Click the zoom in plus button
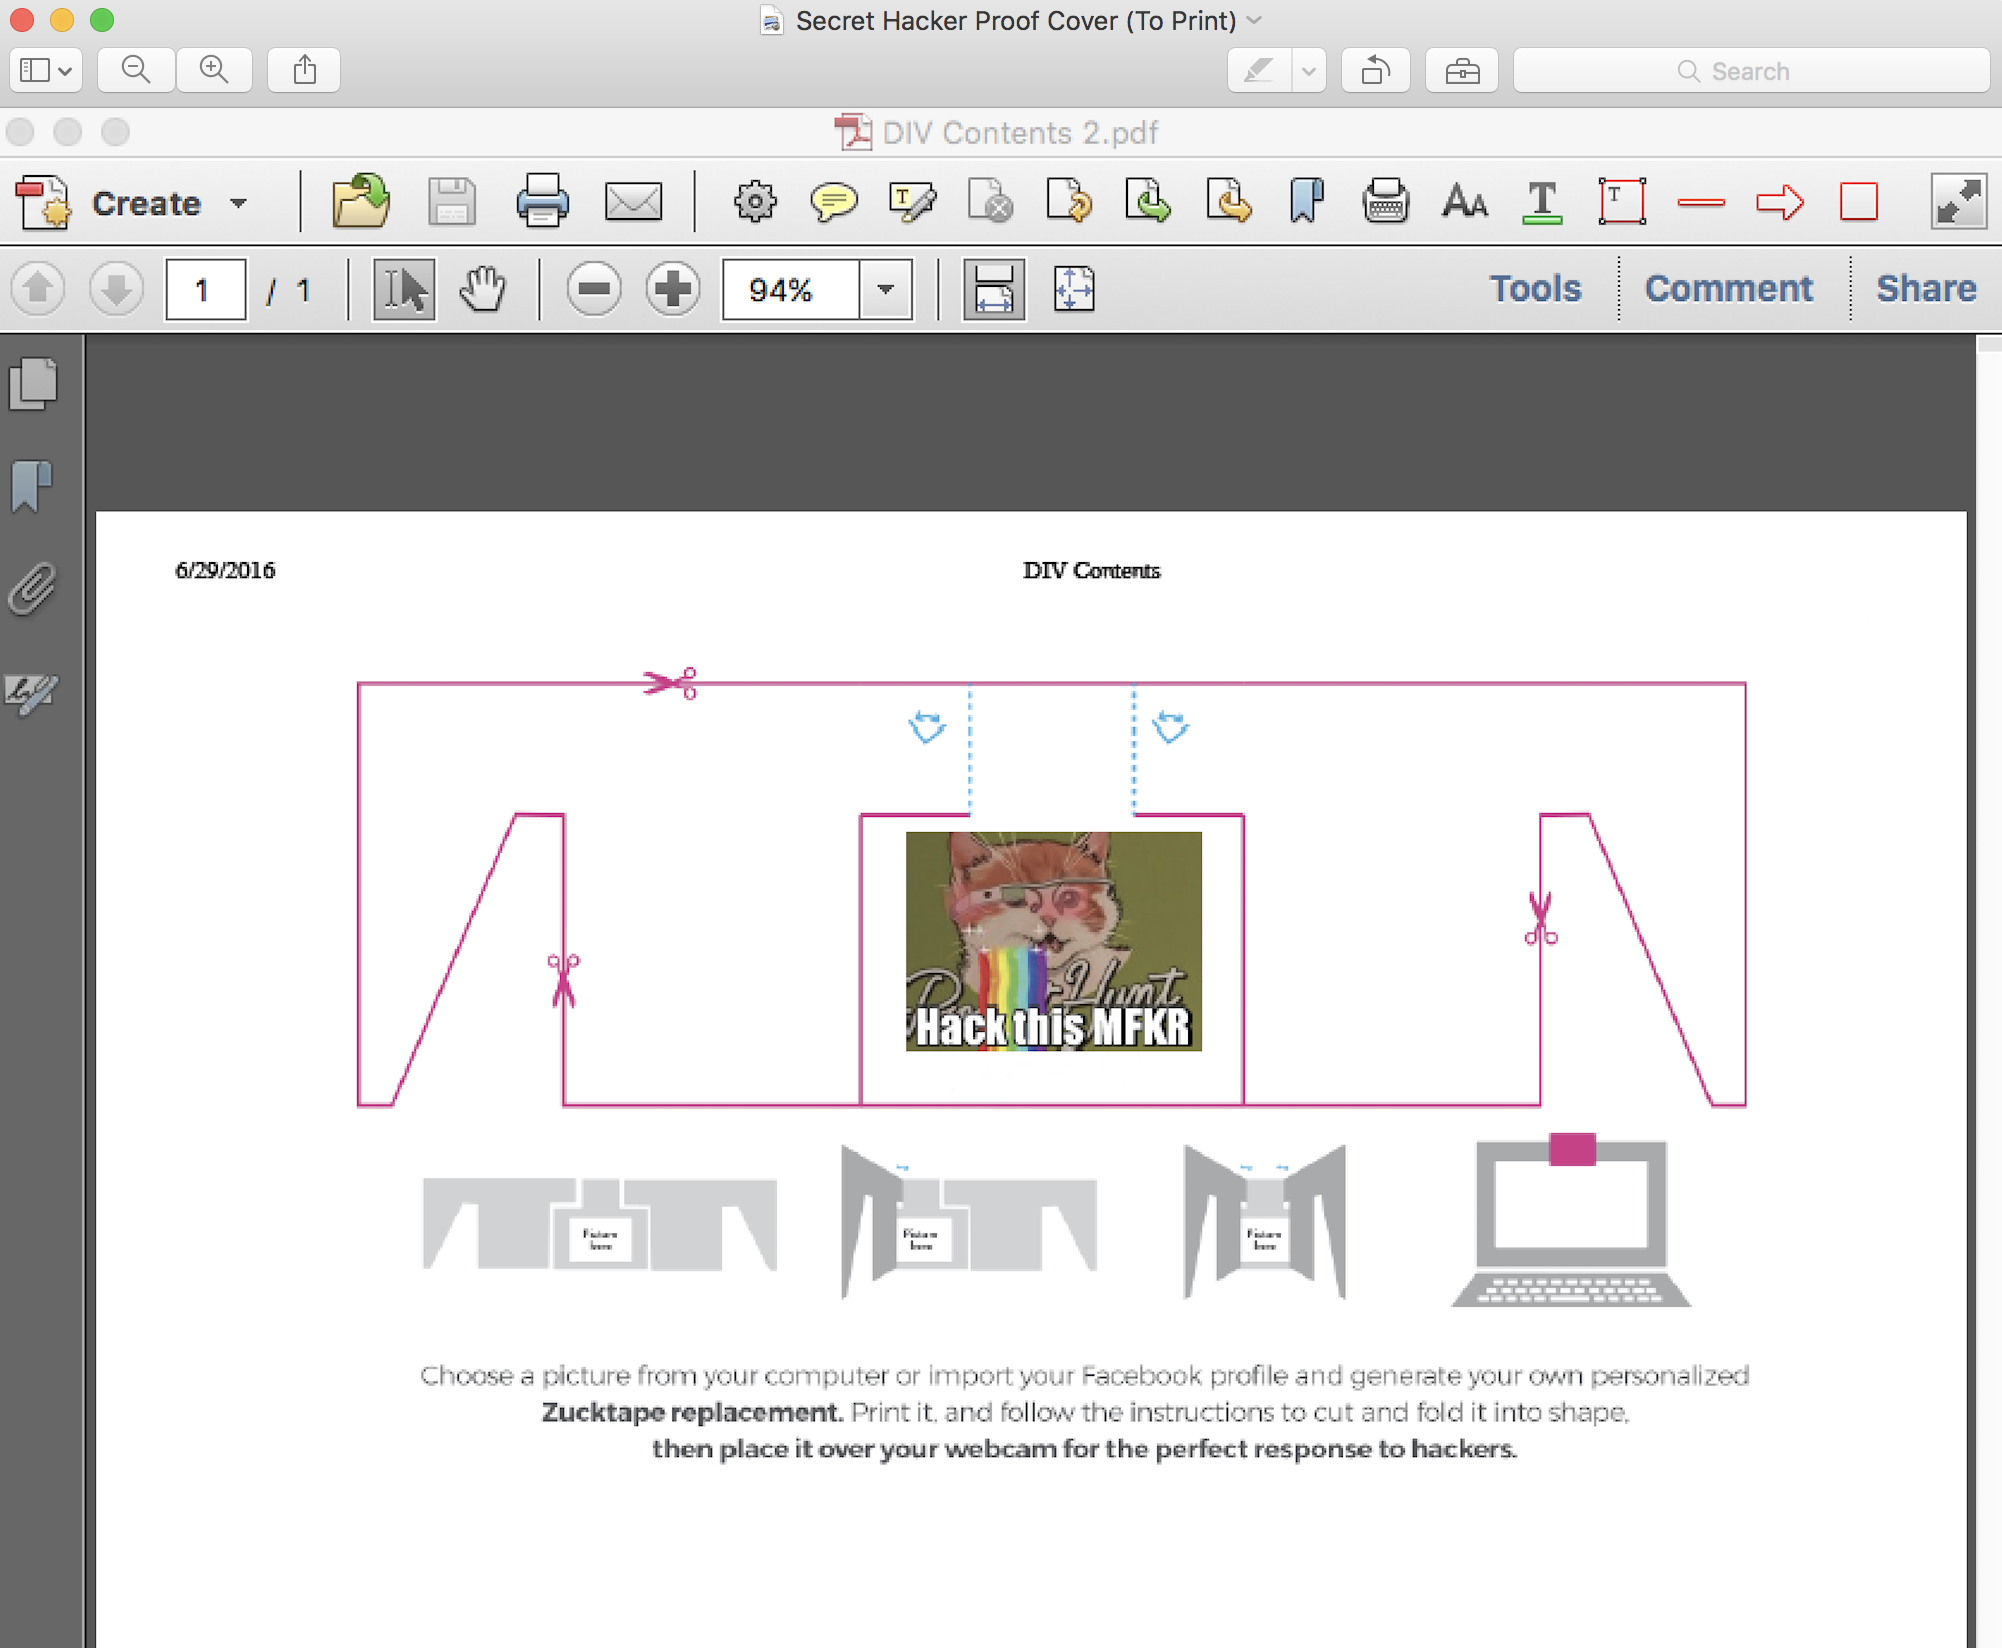Viewport: 2002px width, 1648px height. [x=673, y=290]
